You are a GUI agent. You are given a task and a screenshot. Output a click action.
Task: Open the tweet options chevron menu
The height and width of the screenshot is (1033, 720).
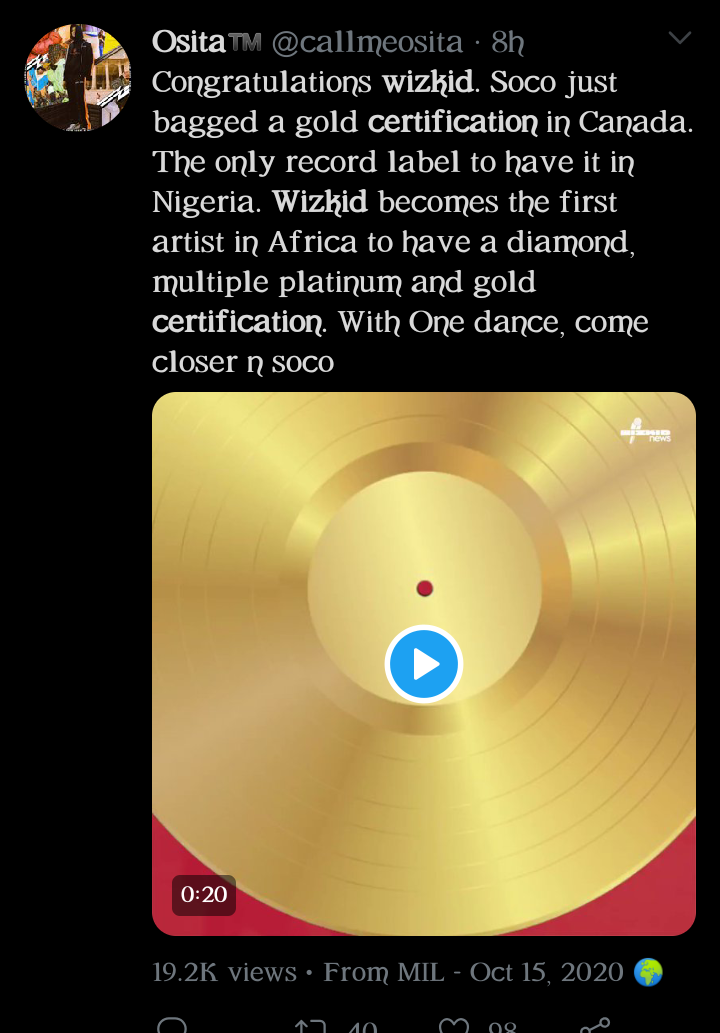pos(679,38)
